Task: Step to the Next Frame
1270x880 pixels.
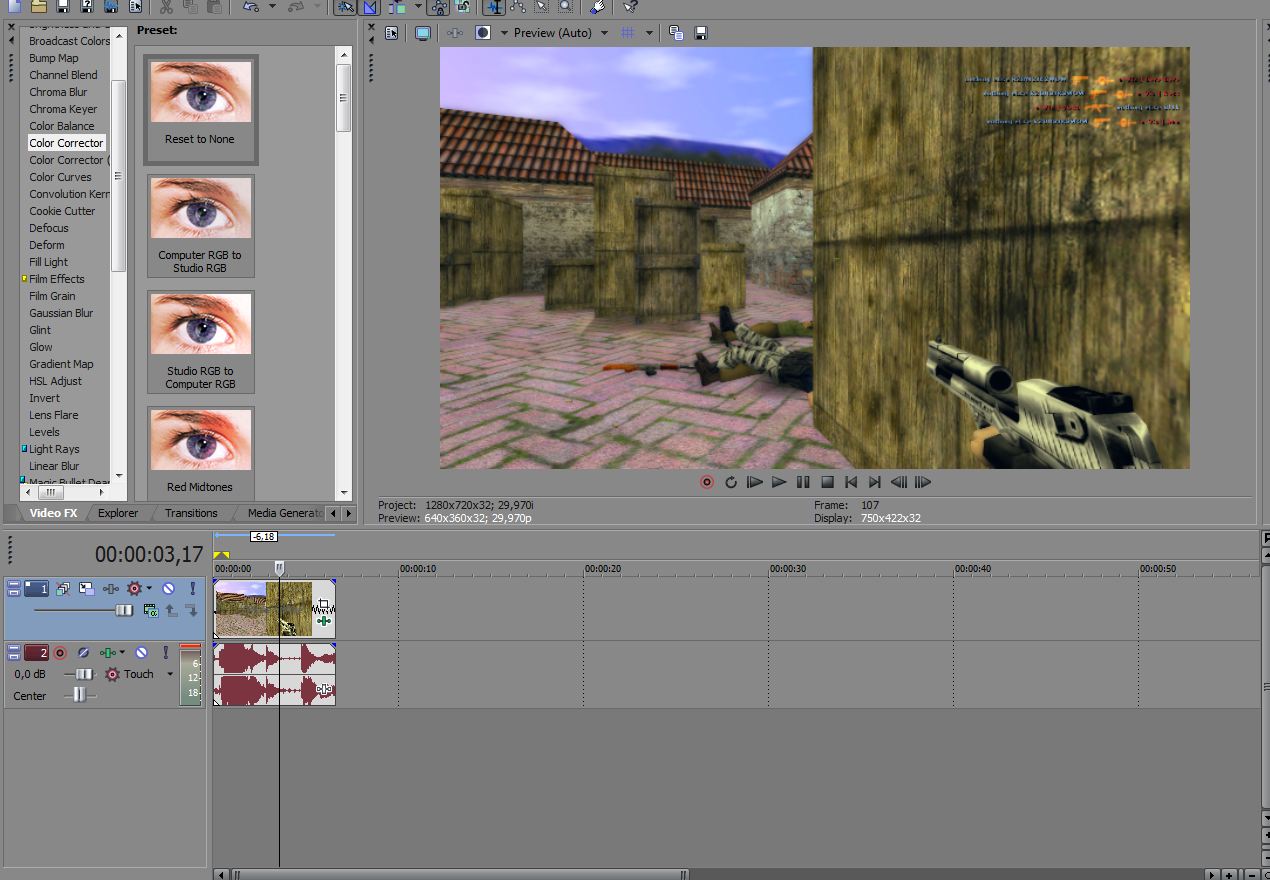Action: (x=923, y=482)
